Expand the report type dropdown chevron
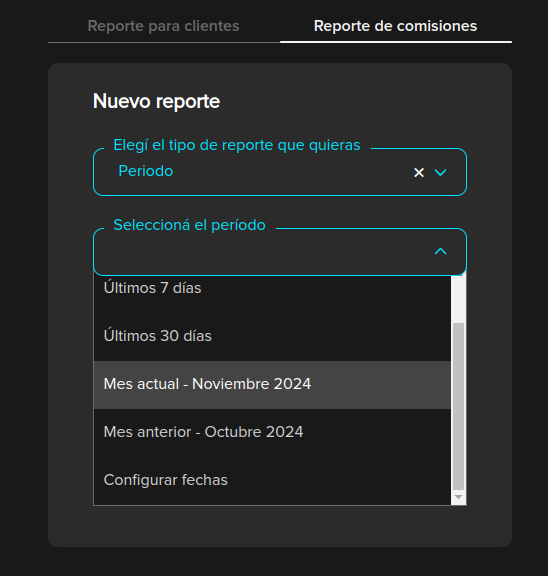The image size is (548, 576). point(440,172)
